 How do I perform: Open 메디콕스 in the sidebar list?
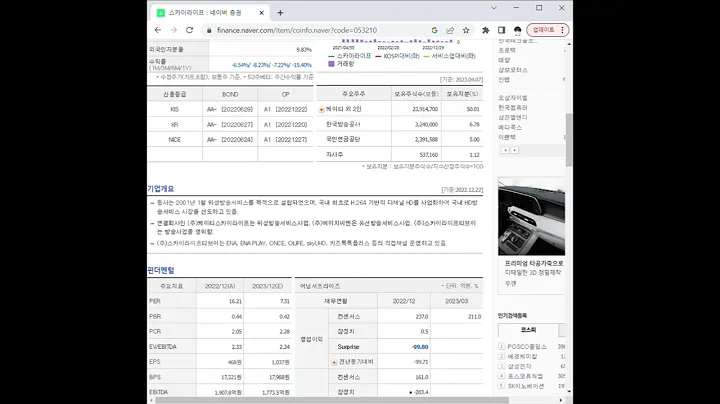click(x=510, y=127)
